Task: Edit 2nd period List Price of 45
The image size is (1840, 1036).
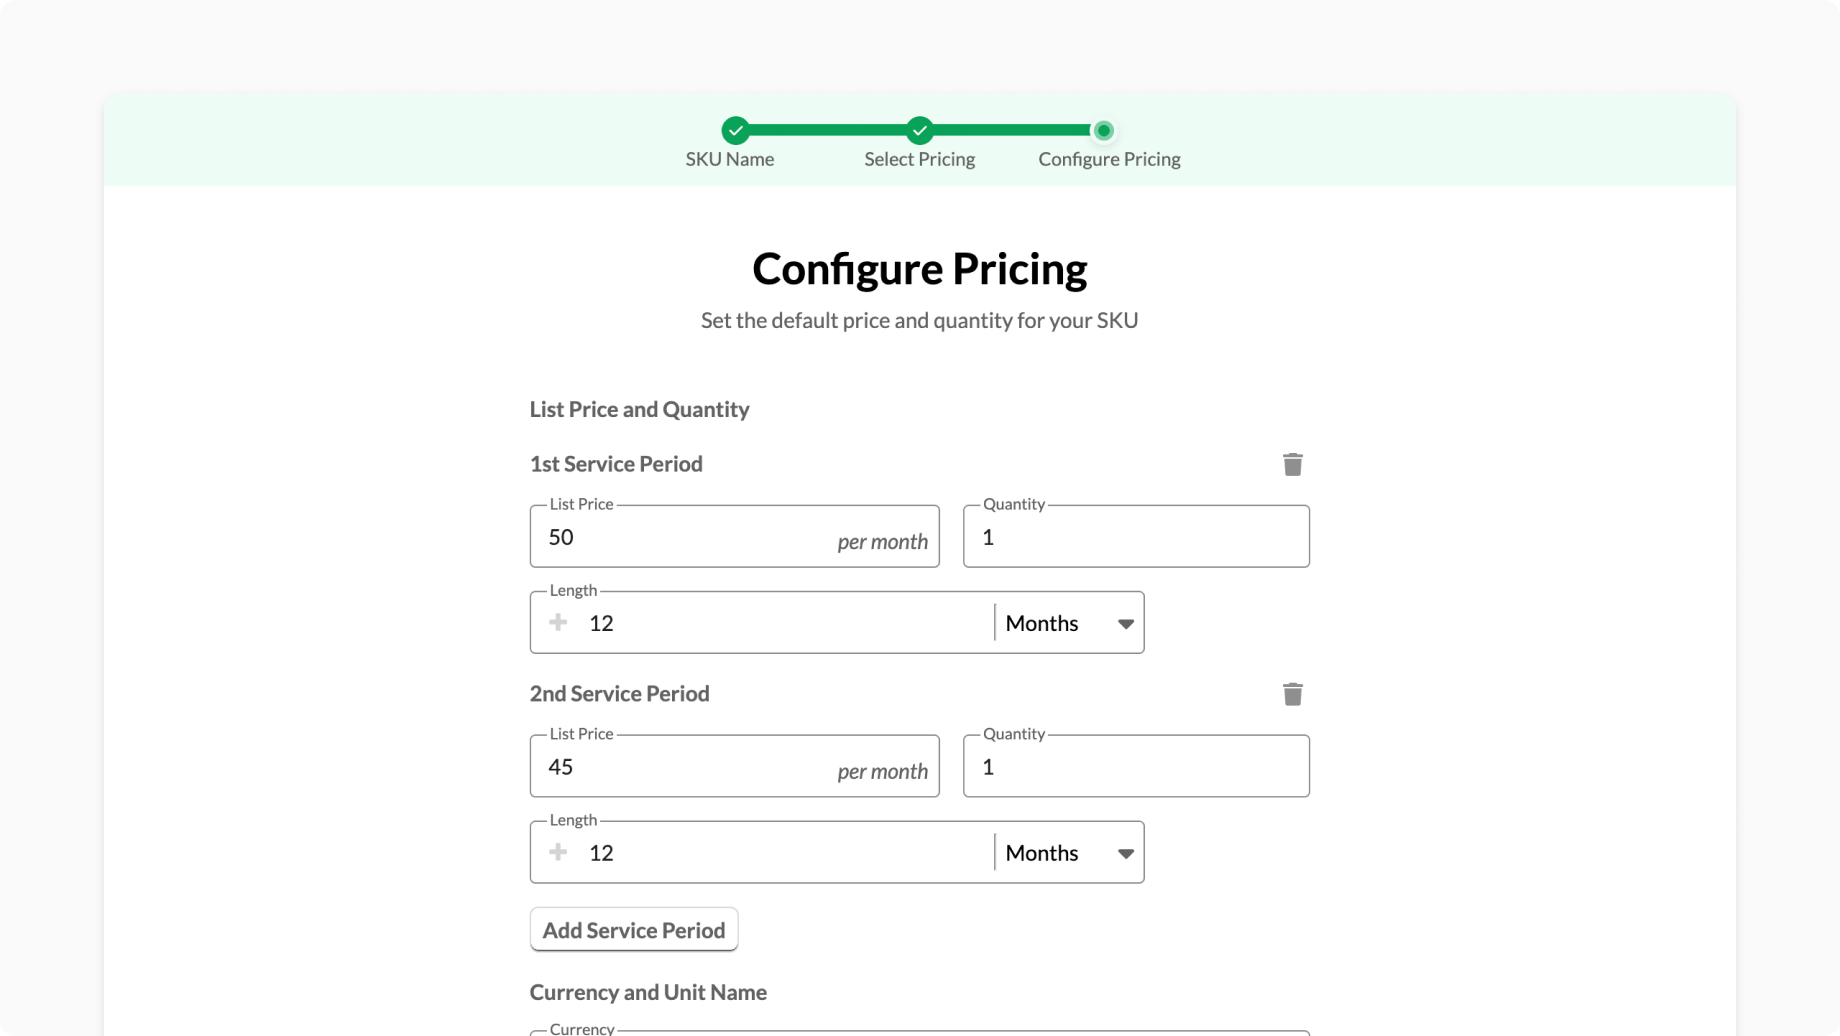Action: [x=690, y=768]
